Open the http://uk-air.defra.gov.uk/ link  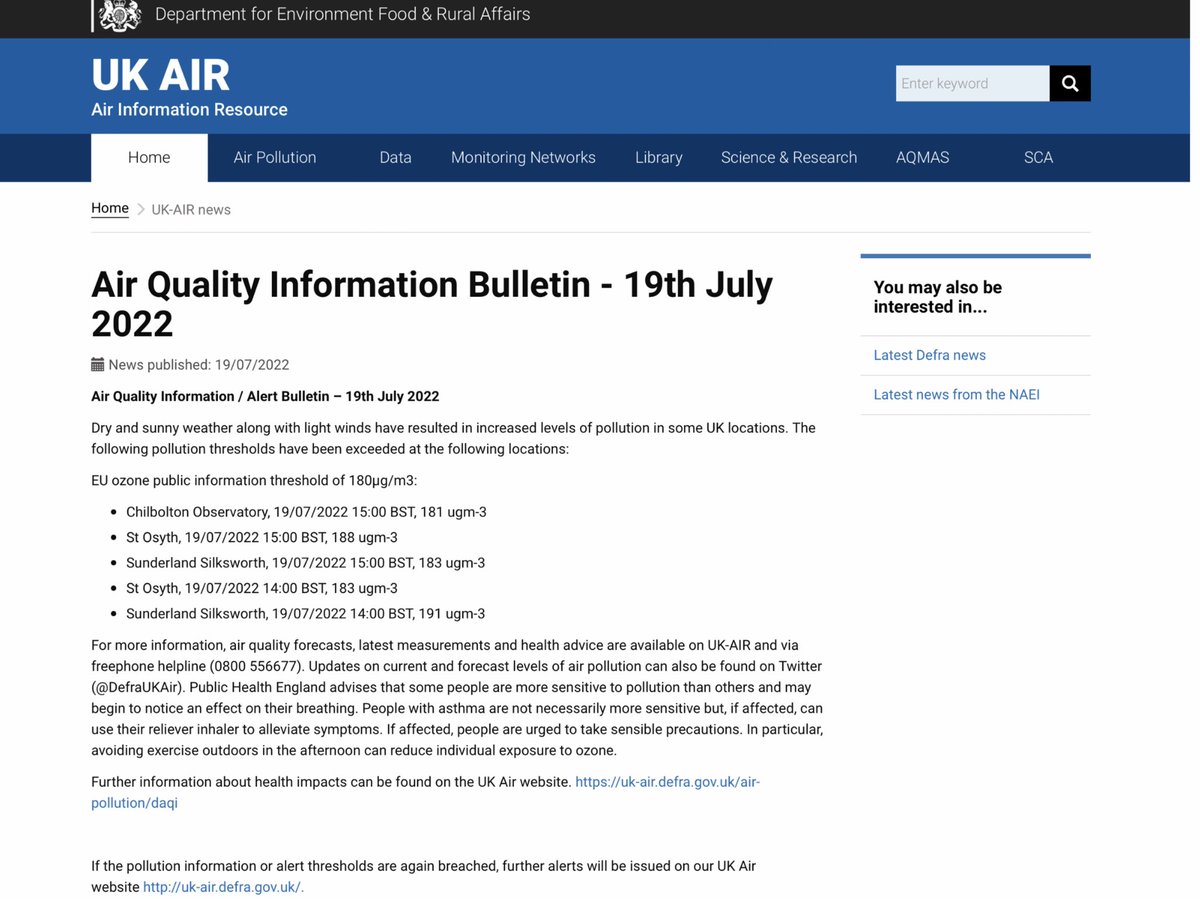(x=224, y=887)
